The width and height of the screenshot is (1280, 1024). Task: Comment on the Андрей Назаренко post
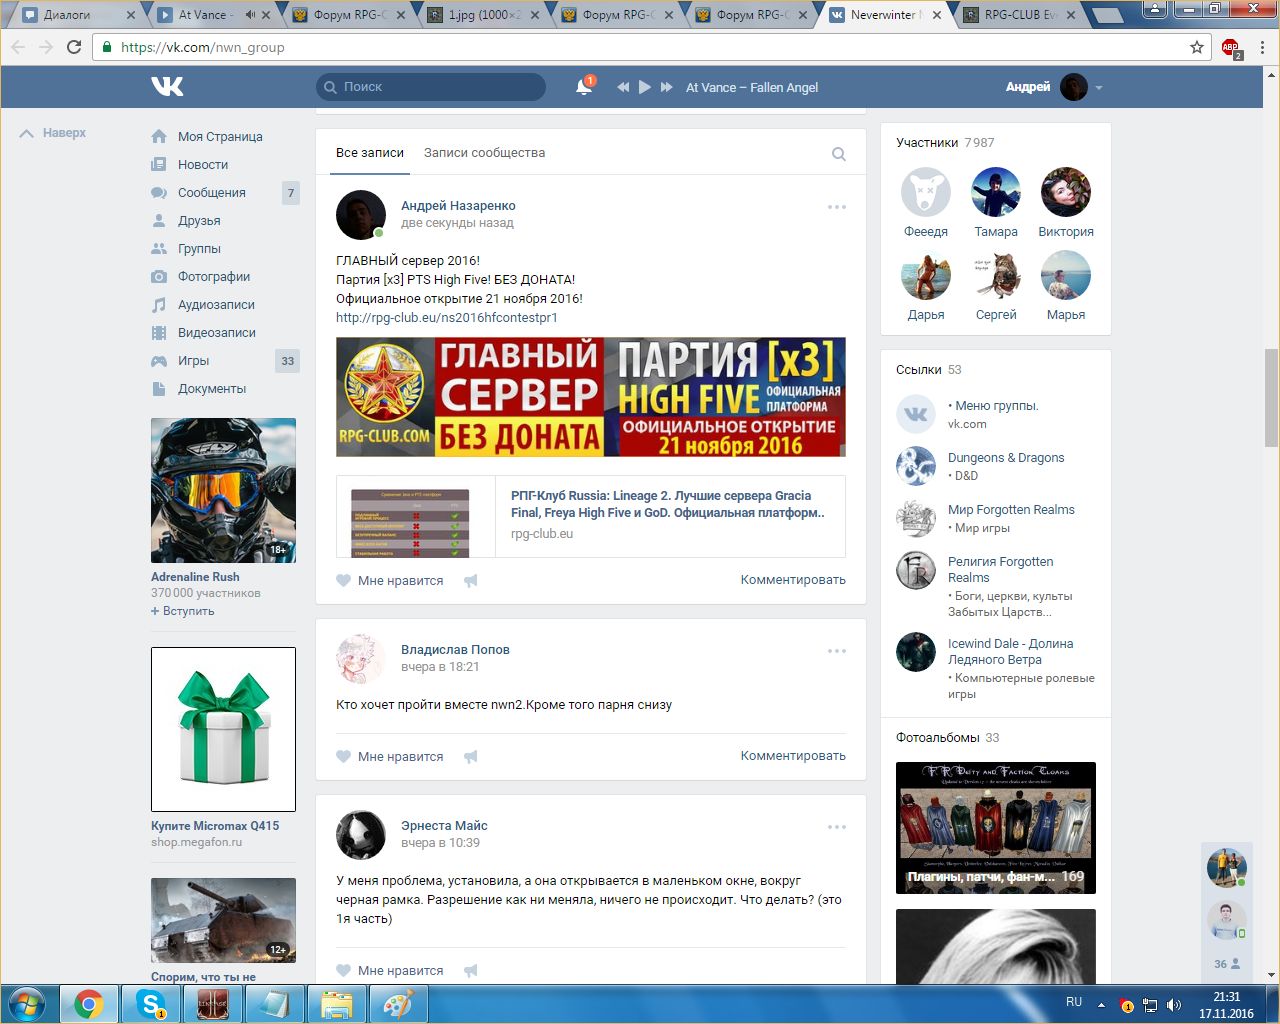point(793,580)
